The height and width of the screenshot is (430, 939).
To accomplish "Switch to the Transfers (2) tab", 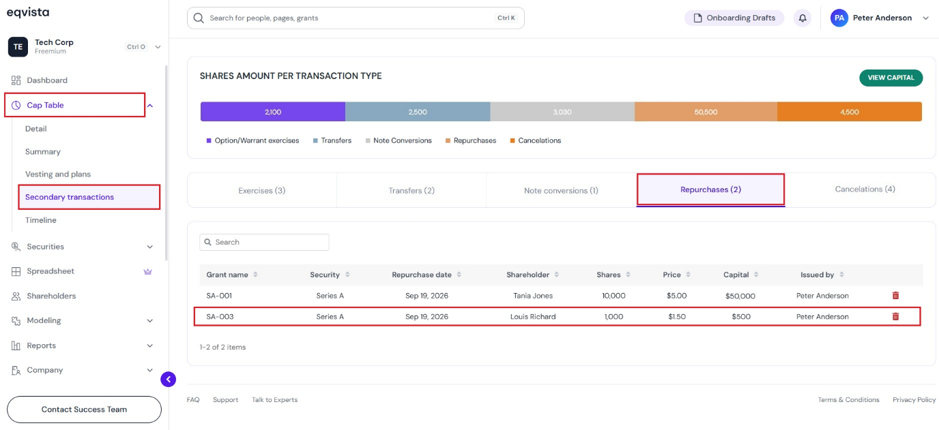I will point(411,190).
